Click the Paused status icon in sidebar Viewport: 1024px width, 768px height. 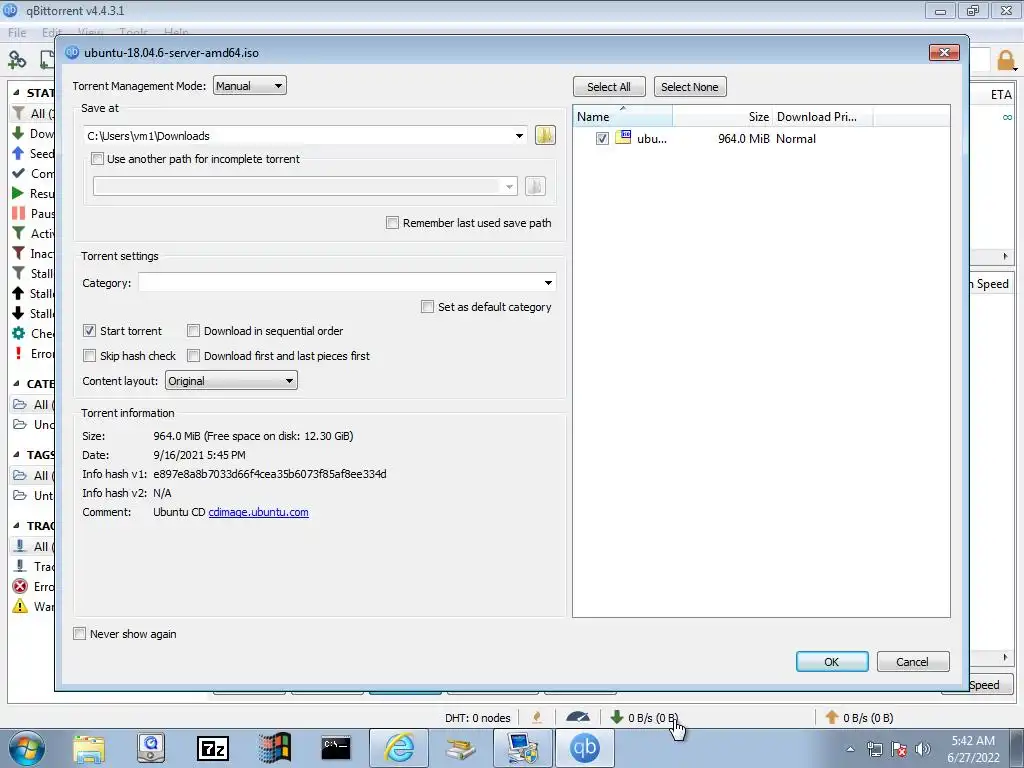tap(18, 213)
